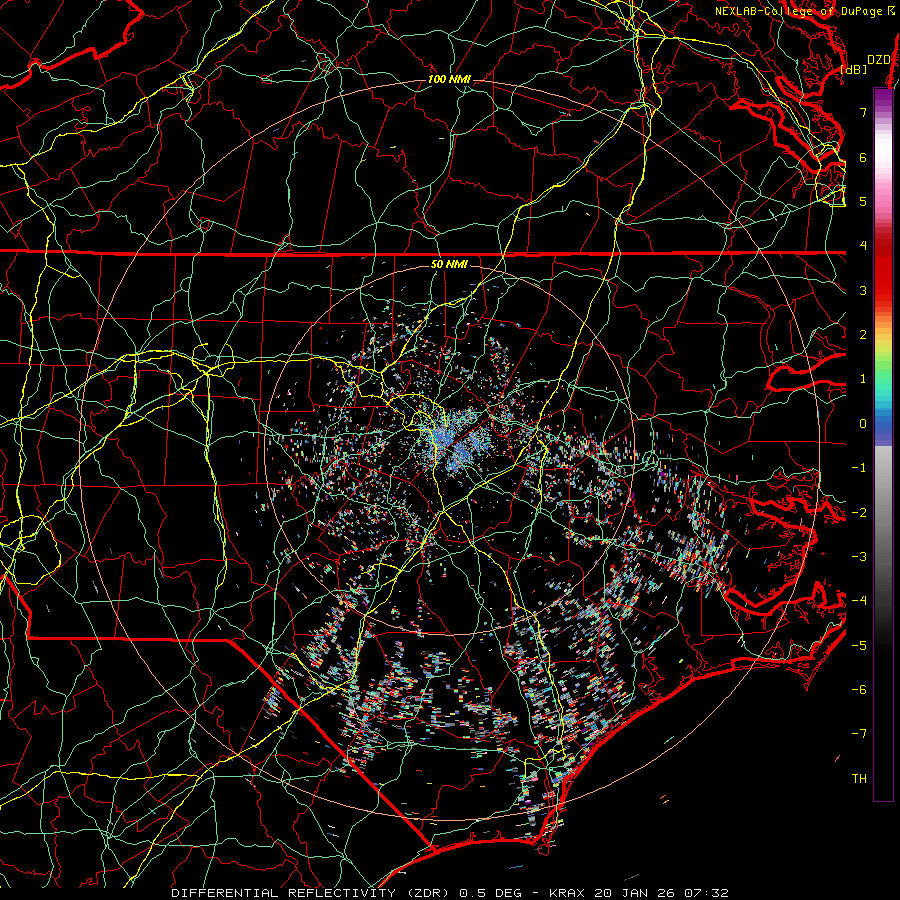
Task: Click the TH label below the scale
Action: (x=859, y=778)
